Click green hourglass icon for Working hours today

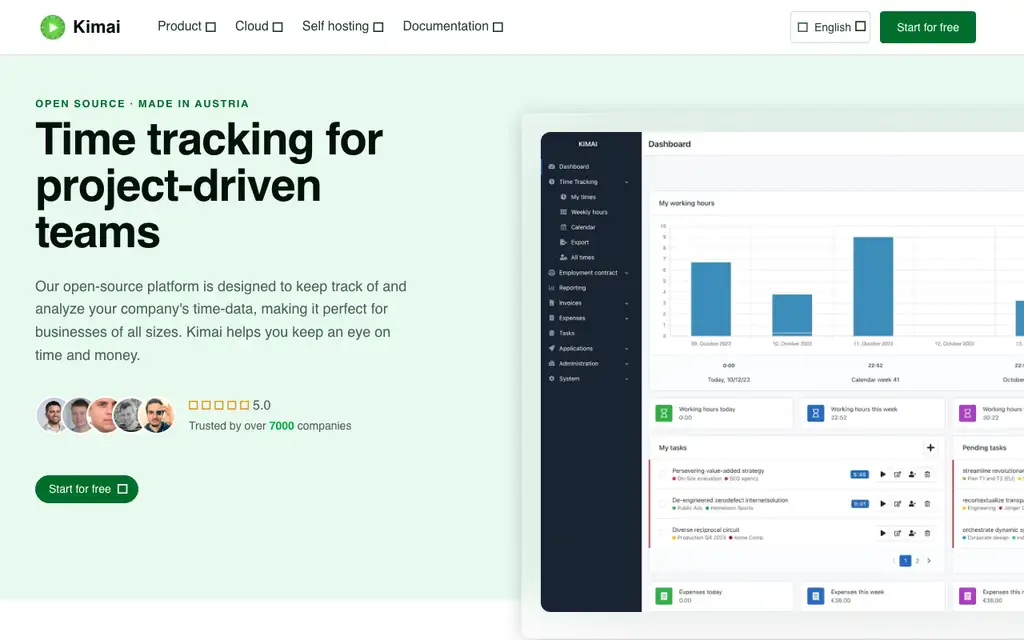664,413
